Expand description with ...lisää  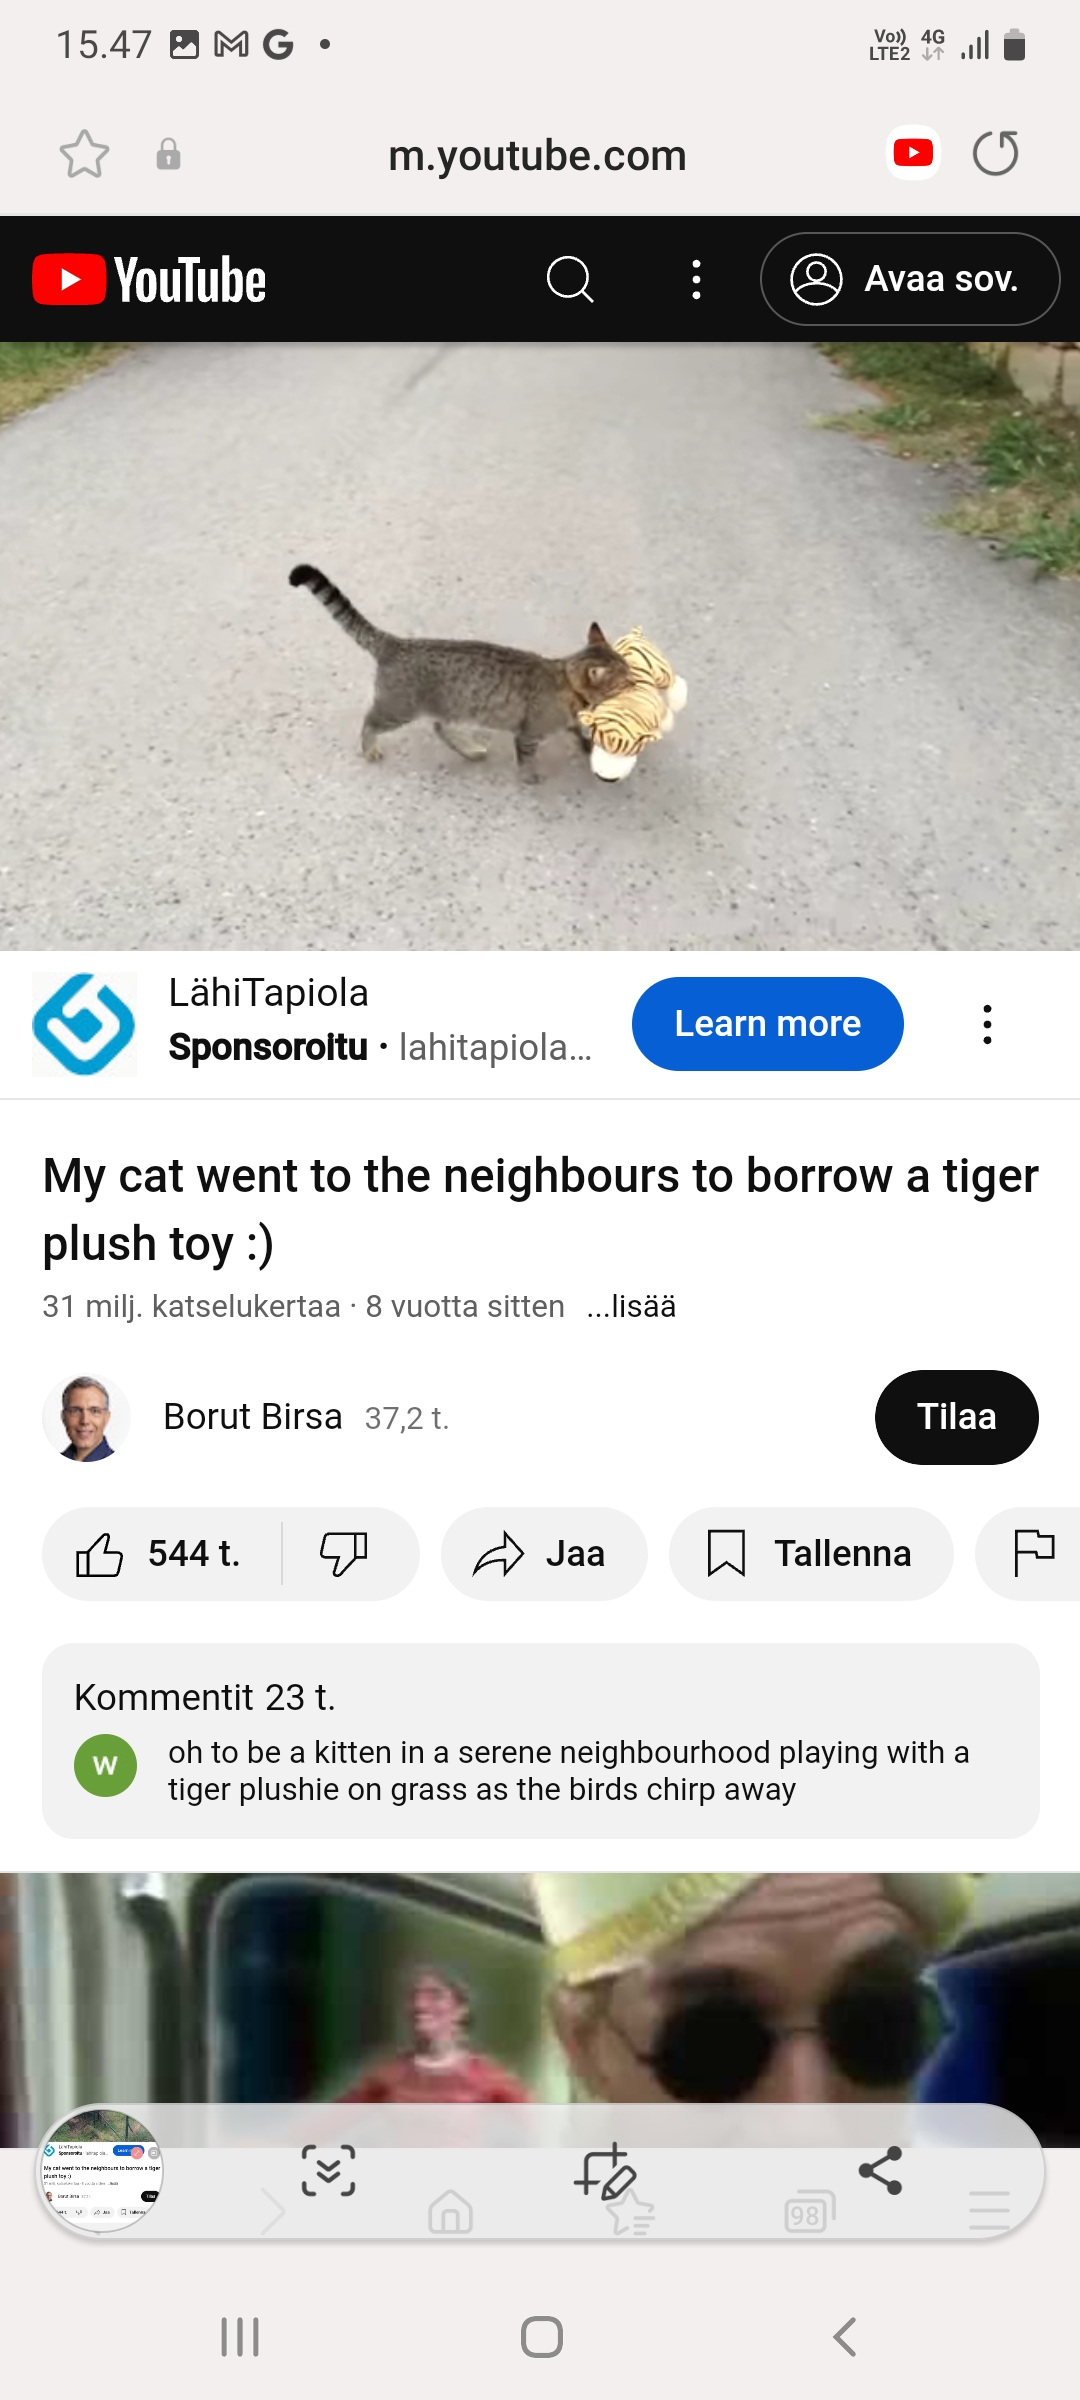(x=631, y=1306)
